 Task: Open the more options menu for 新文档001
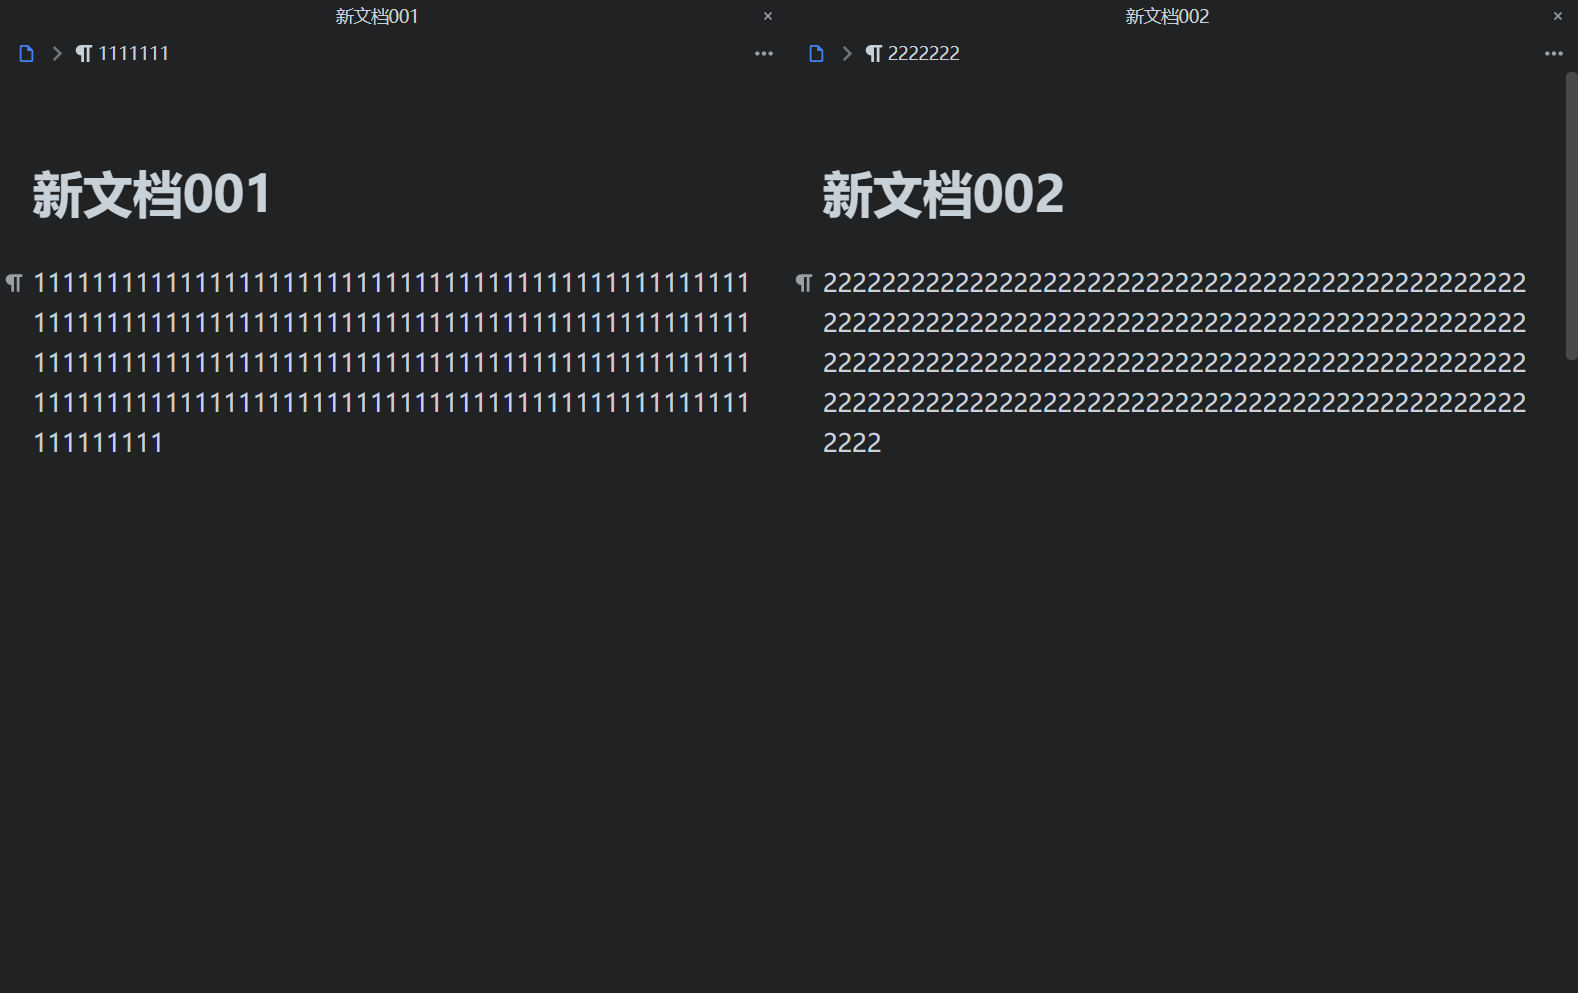[764, 54]
